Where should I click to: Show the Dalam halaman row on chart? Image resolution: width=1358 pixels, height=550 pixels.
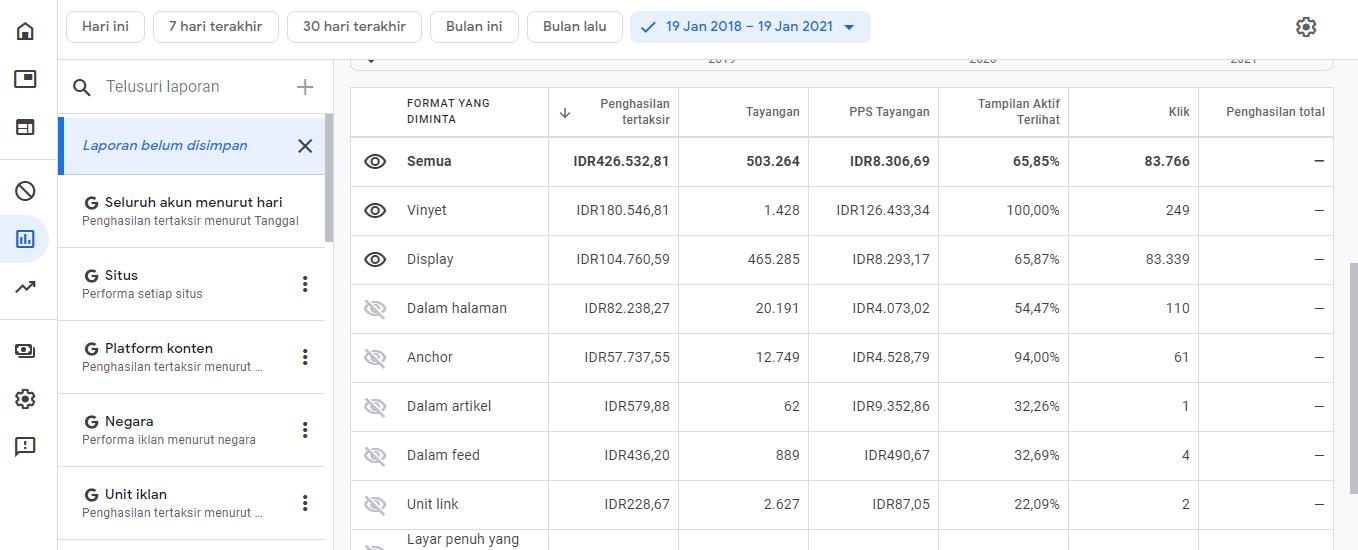point(375,309)
